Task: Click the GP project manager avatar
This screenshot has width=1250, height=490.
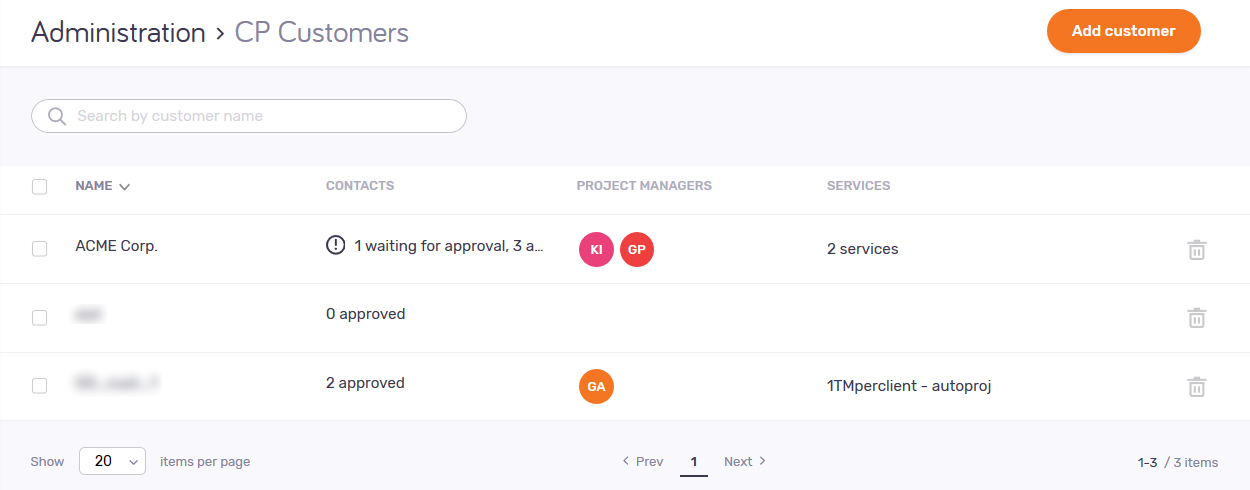Action: tap(637, 250)
